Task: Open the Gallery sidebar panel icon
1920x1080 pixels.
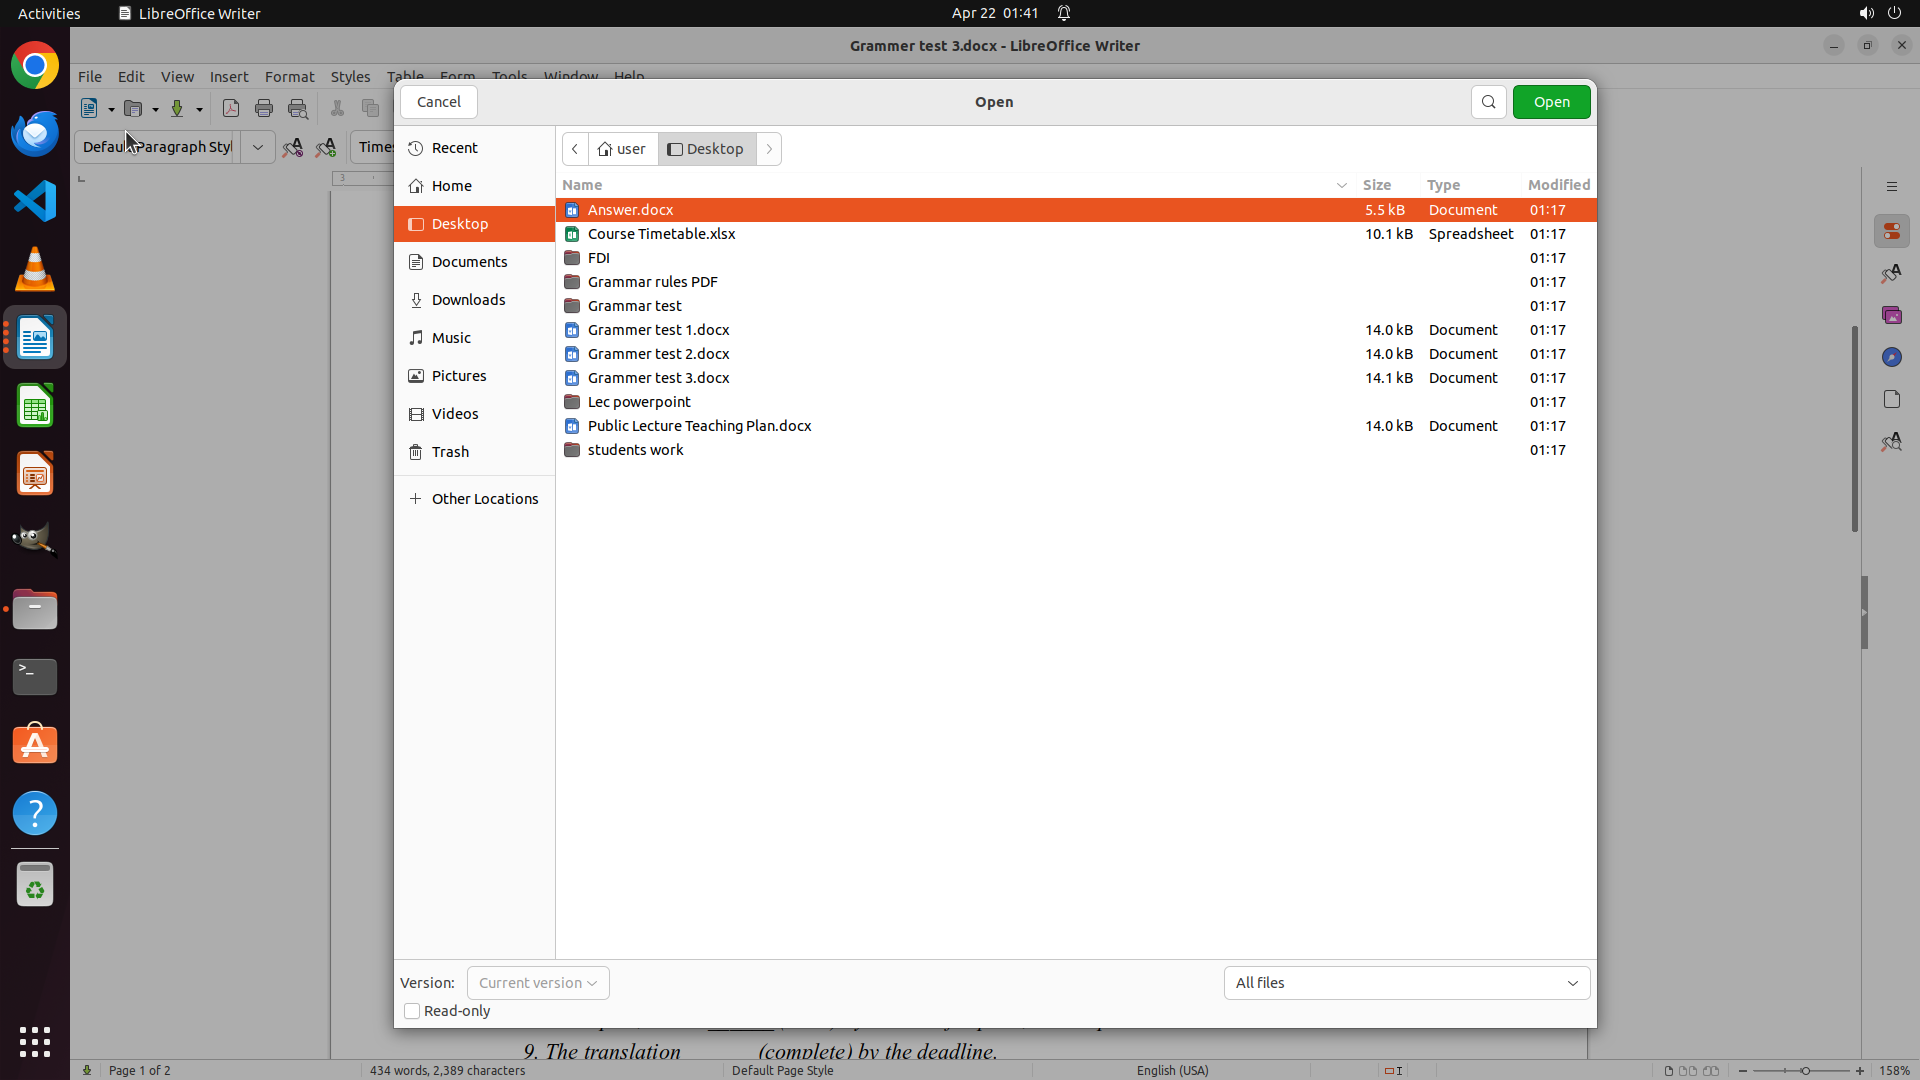Action: (x=1891, y=315)
